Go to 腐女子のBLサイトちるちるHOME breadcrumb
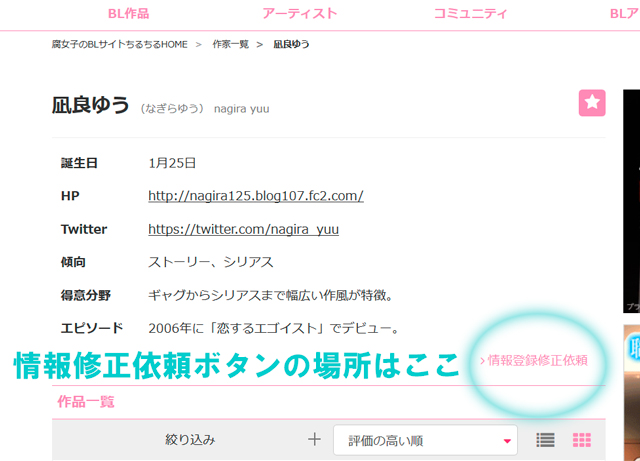640x461 pixels. coord(120,44)
